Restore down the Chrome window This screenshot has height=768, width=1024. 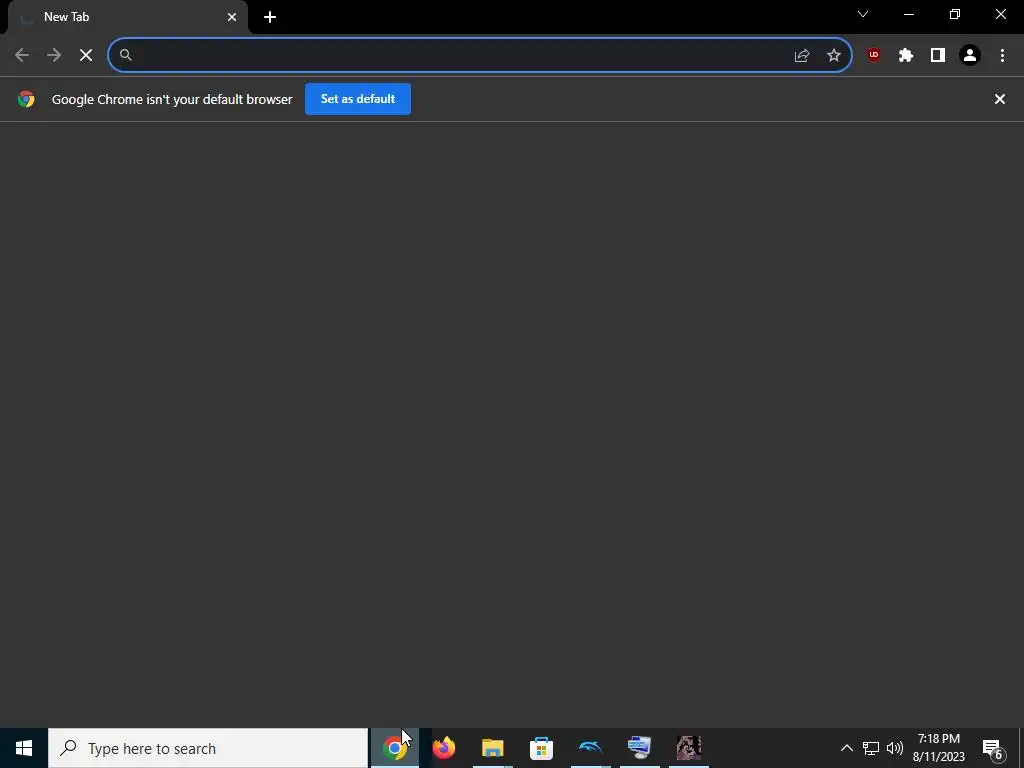(955, 14)
